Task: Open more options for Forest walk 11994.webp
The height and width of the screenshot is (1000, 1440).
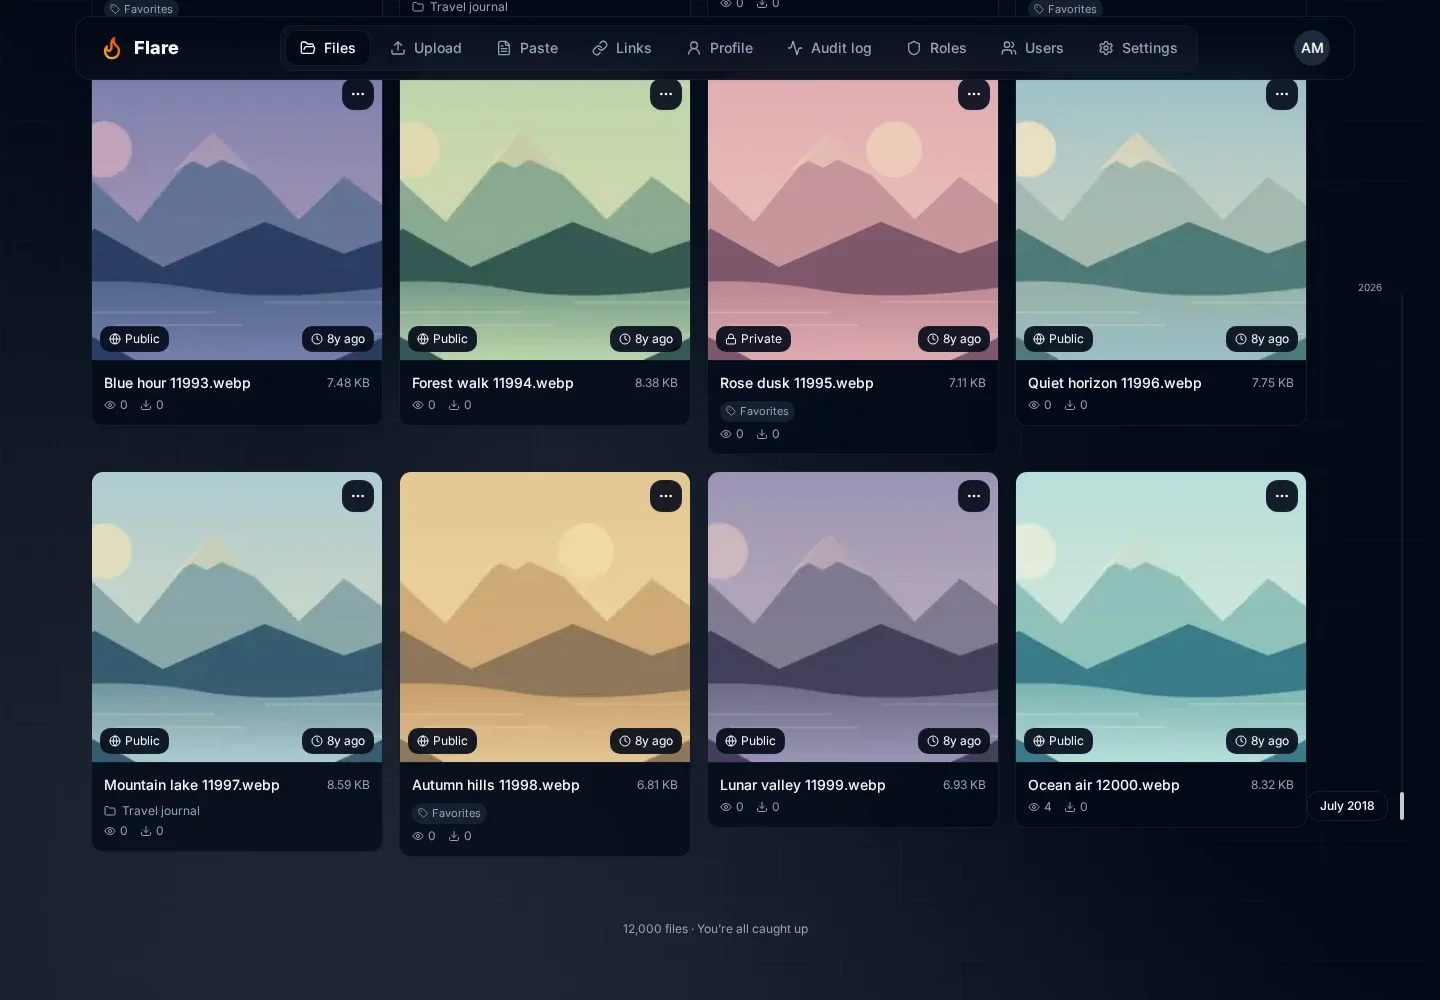Action: click(x=666, y=94)
